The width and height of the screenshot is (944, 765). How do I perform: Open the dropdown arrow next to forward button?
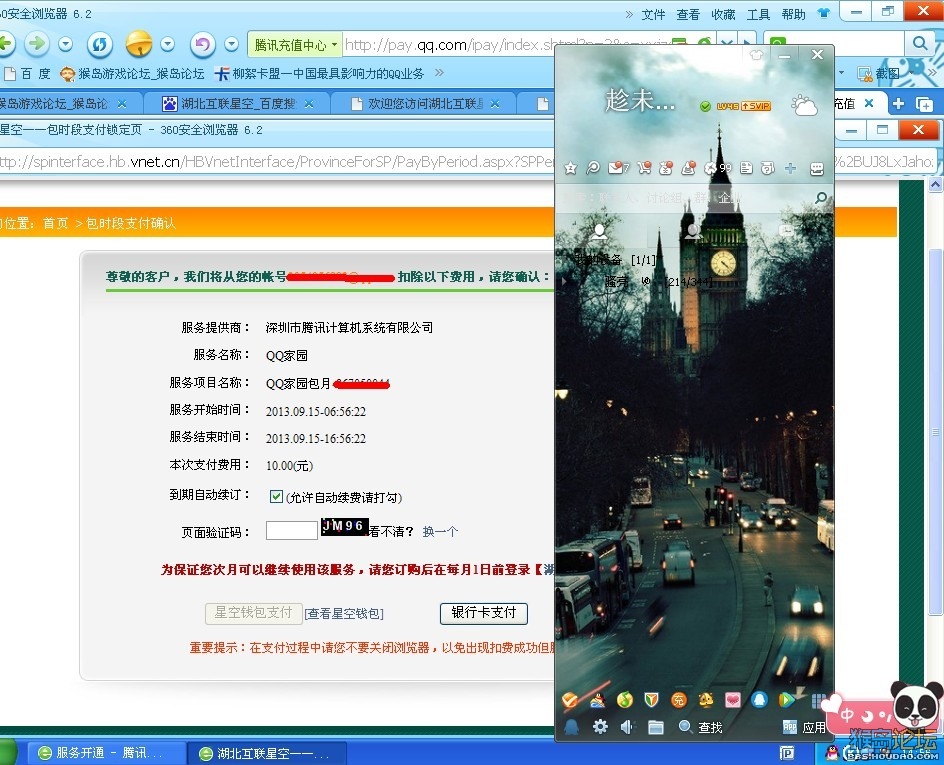click(x=66, y=44)
